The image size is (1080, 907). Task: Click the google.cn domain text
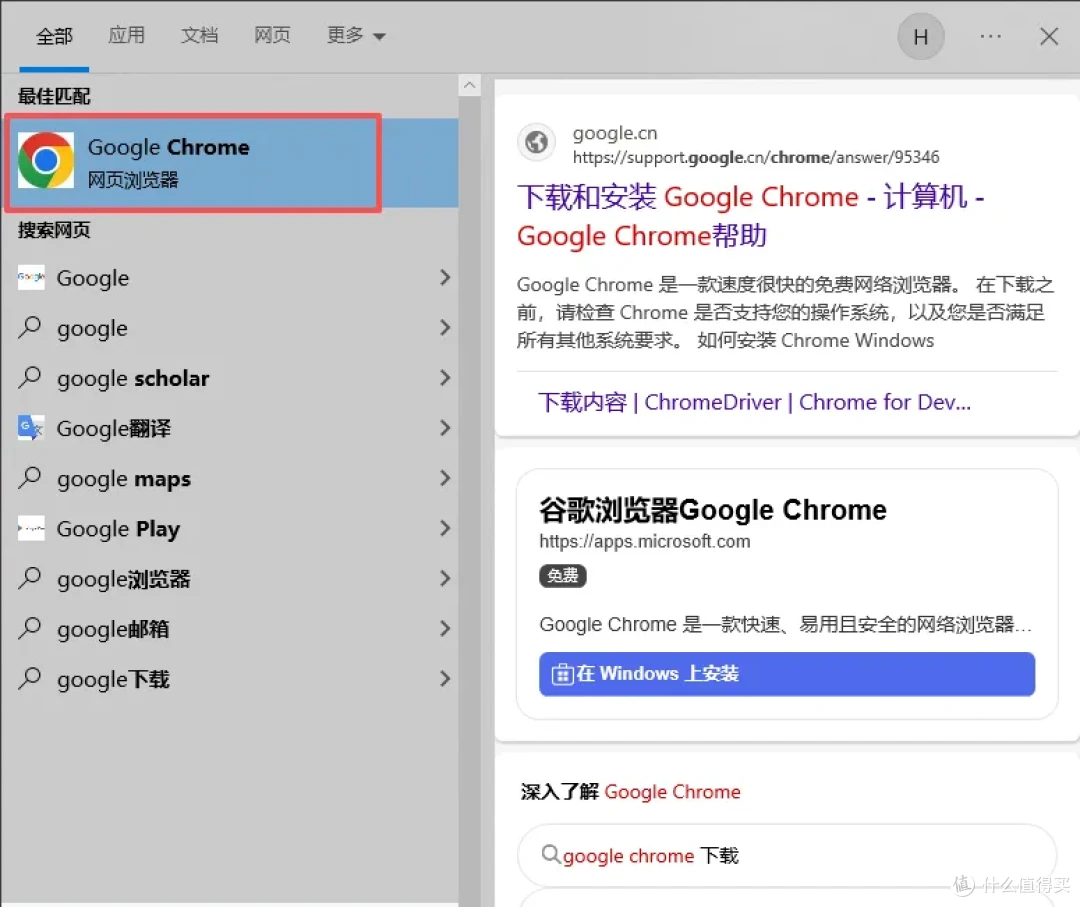615,133
